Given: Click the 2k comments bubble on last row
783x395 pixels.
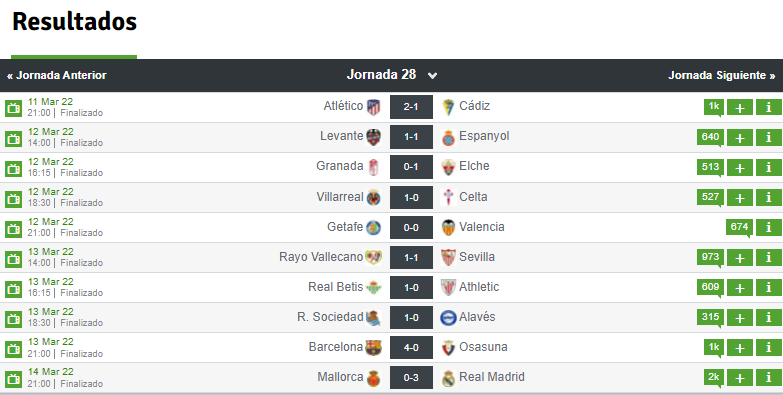Looking at the screenshot, I should [x=714, y=378].
